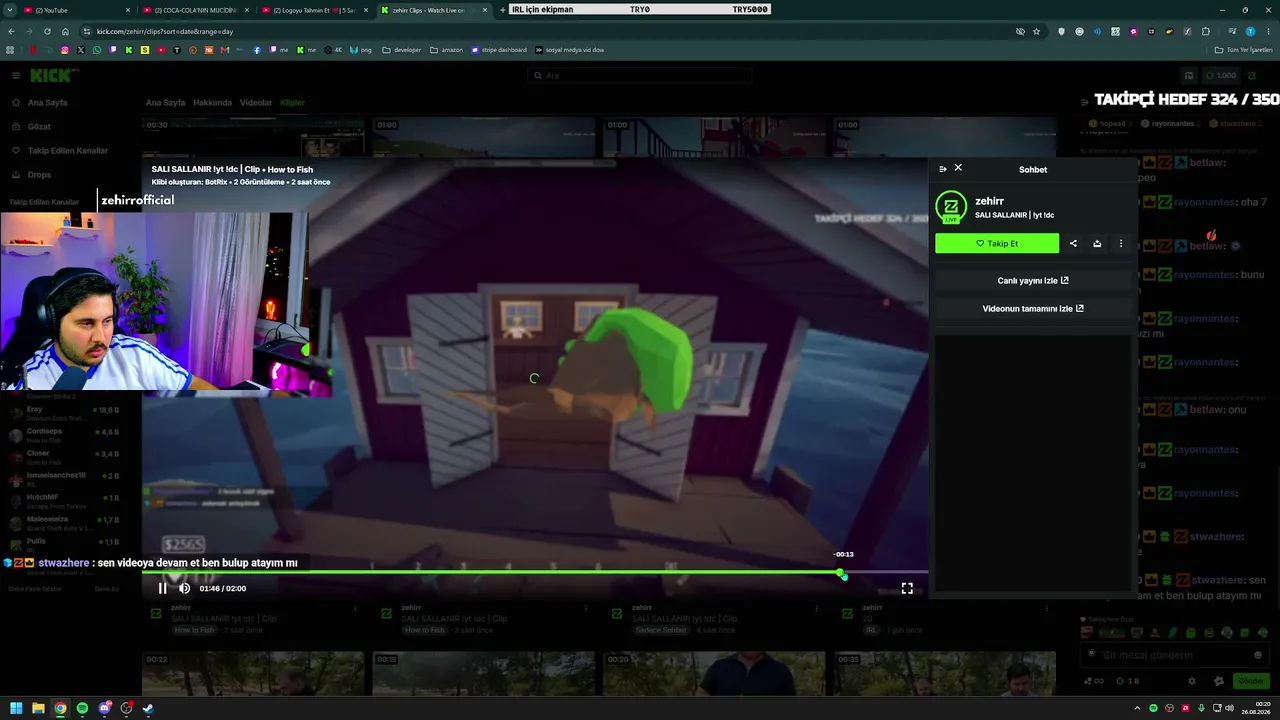Click the Takip Et follow button

(997, 243)
